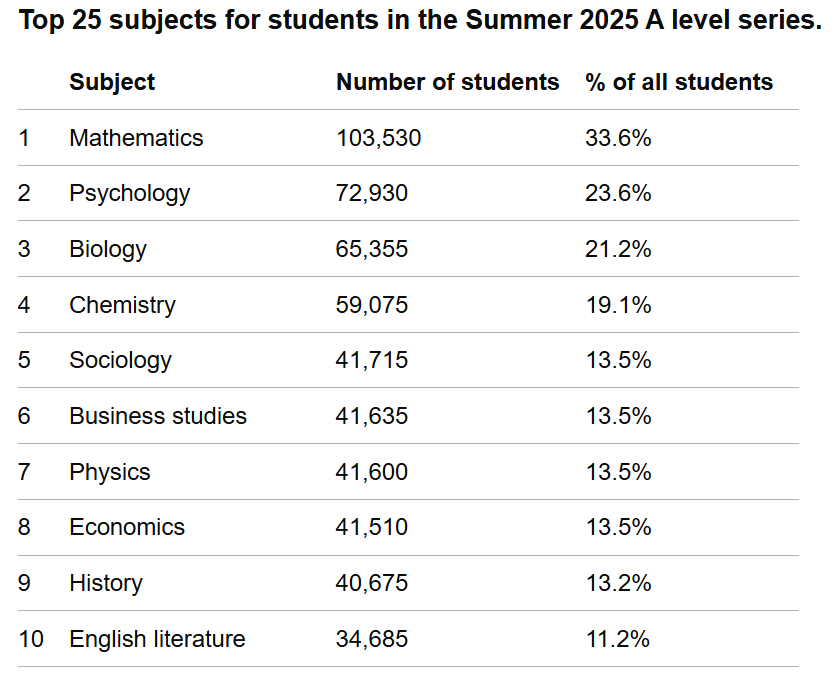Click the table title about Summer 2025
The height and width of the screenshot is (675, 835).
pyautogui.click(x=420, y=22)
